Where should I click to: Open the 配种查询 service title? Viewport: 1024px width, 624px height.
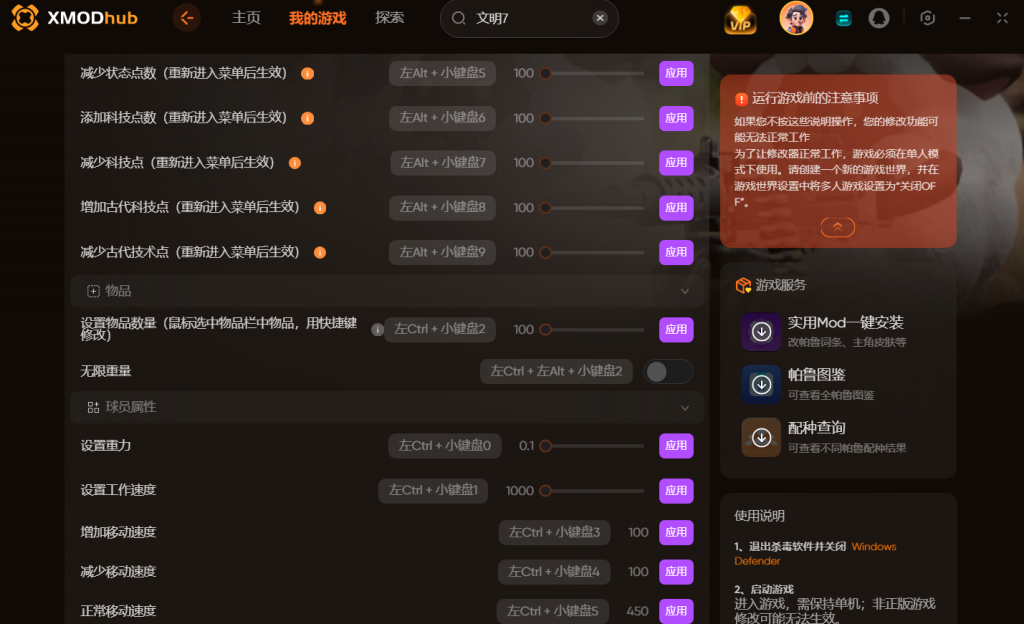tap(816, 428)
